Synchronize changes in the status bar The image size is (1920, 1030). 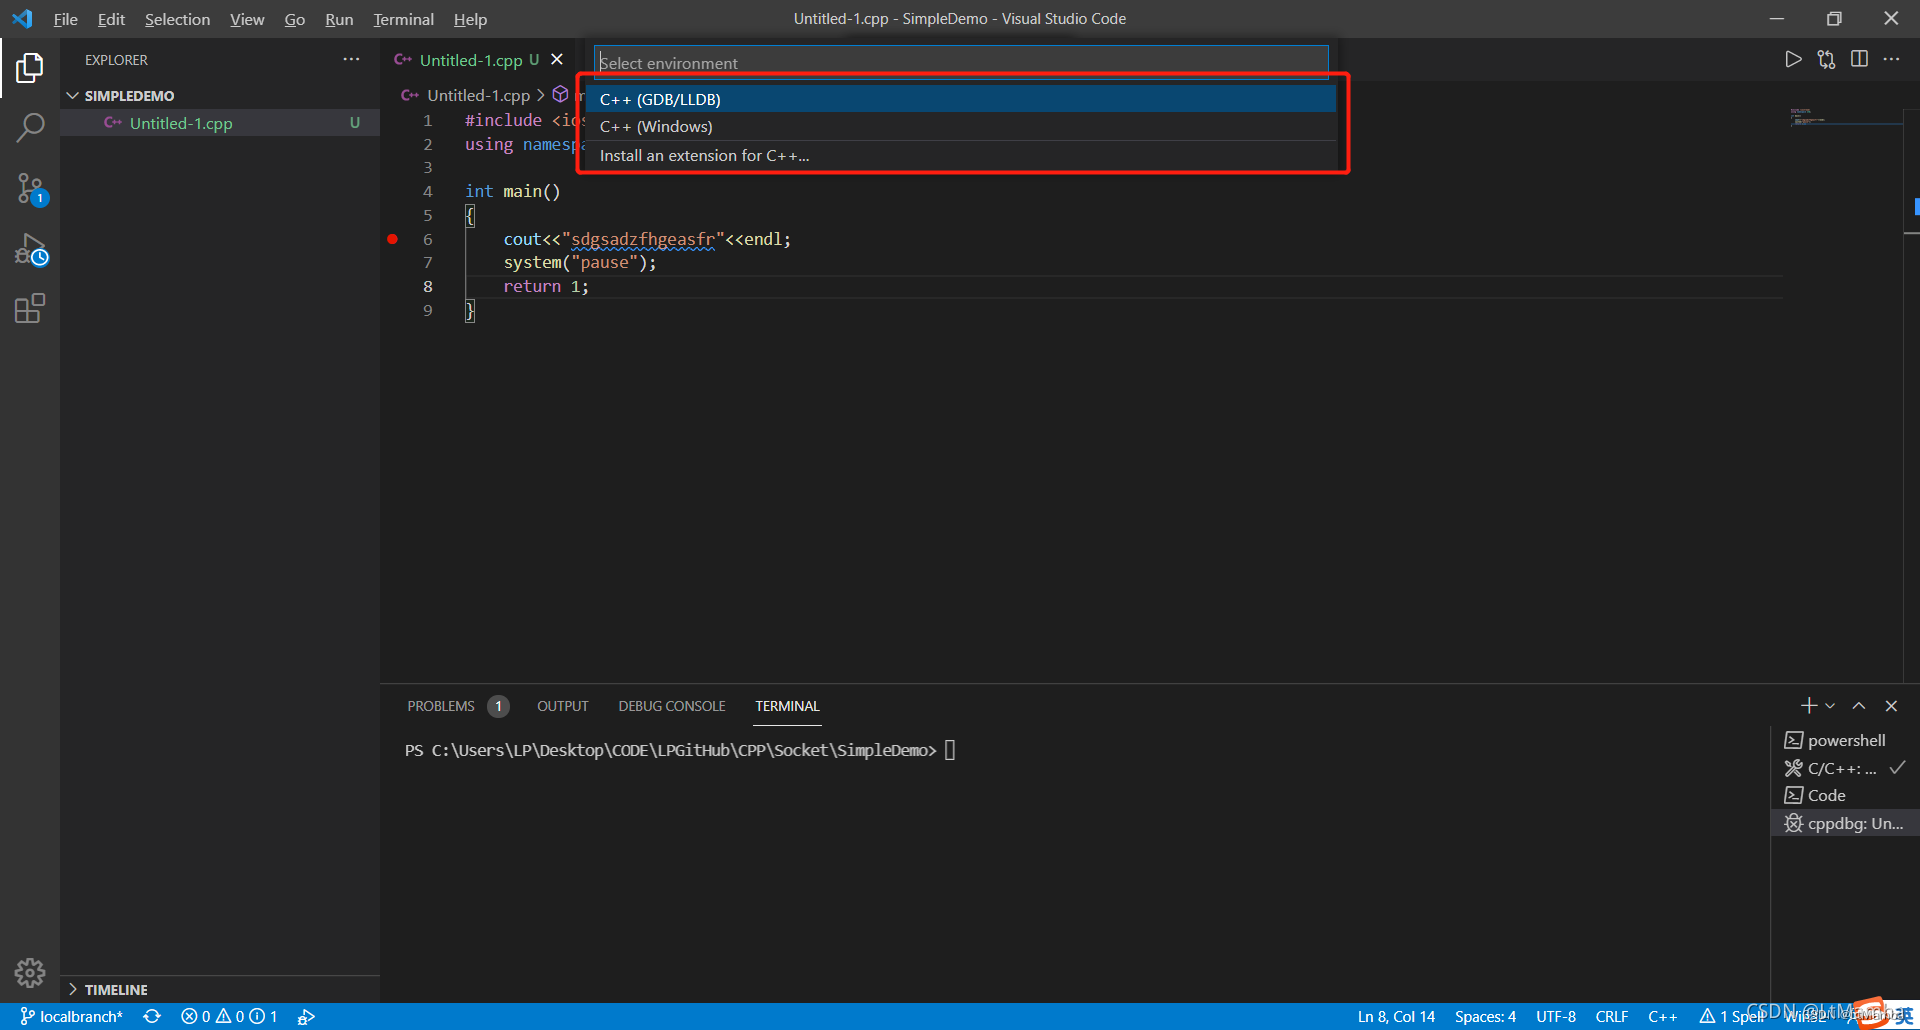coord(152,1016)
